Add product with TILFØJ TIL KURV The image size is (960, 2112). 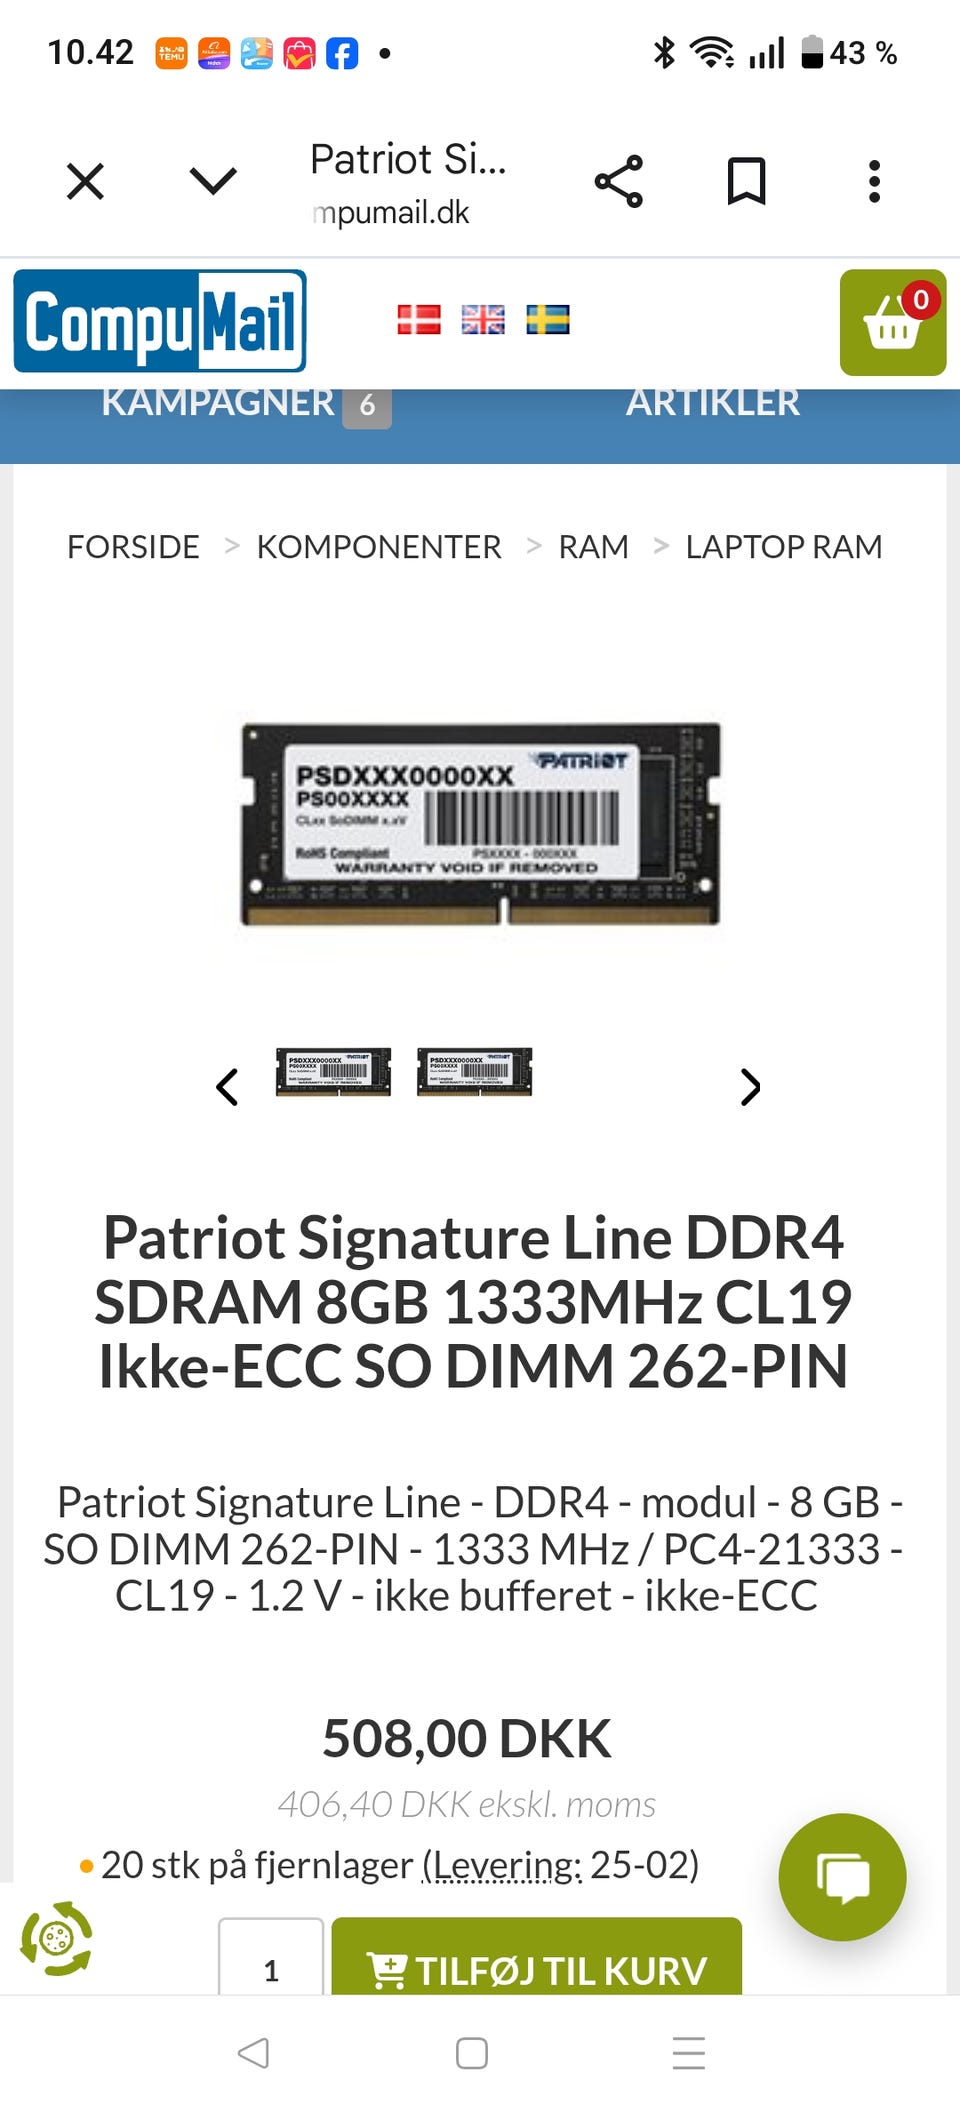tap(537, 1957)
